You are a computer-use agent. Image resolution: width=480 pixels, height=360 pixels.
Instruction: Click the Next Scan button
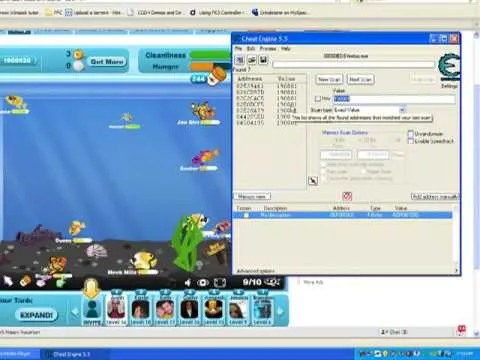[360, 79]
